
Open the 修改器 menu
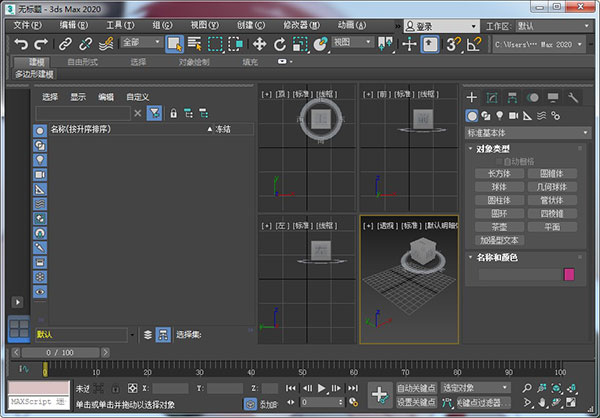(299, 24)
